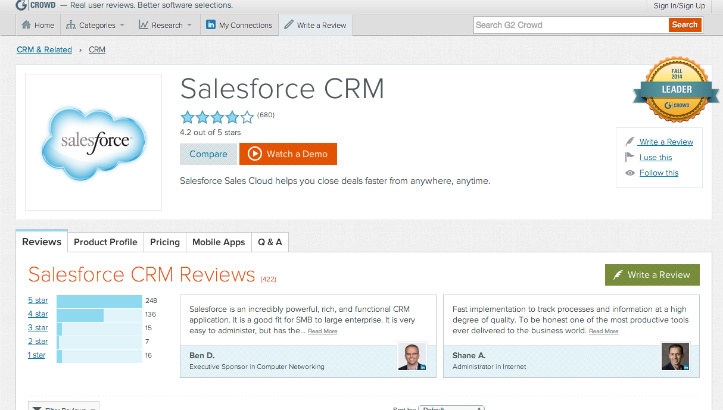This screenshot has height=410, width=723.
Task: Click quill icon beside sidebar Write a Review
Action: pos(629,142)
